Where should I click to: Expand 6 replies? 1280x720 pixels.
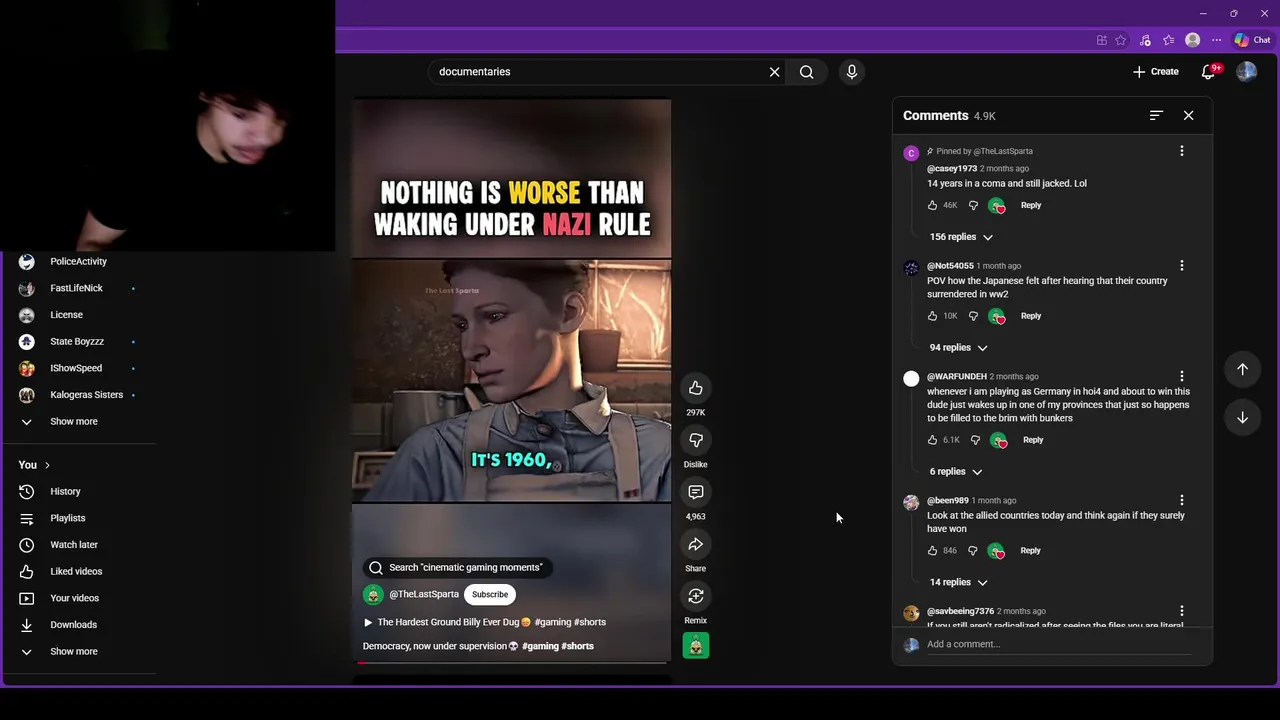[955, 472]
